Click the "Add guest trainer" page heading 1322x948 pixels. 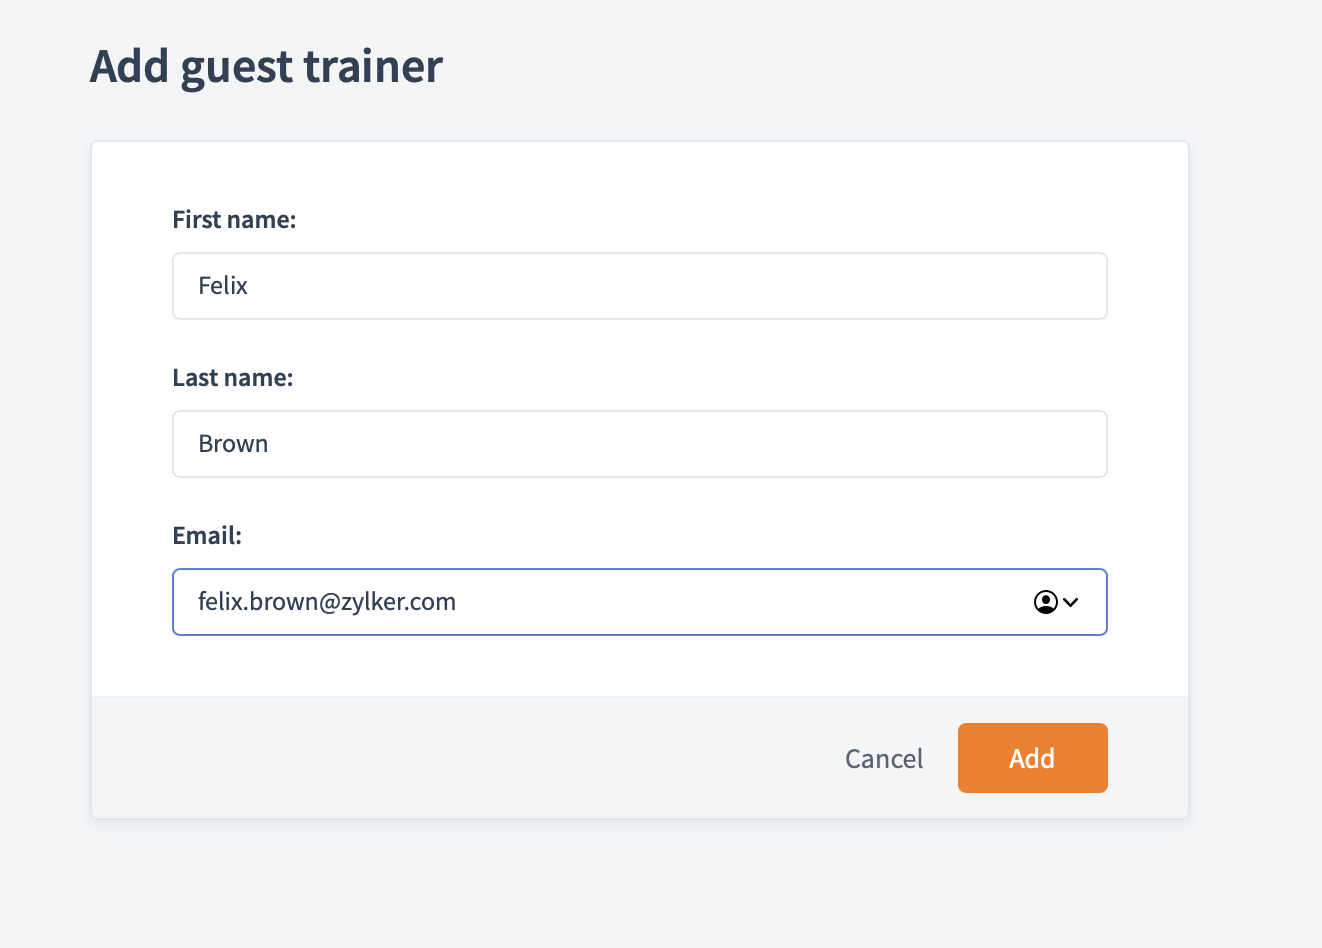click(266, 67)
